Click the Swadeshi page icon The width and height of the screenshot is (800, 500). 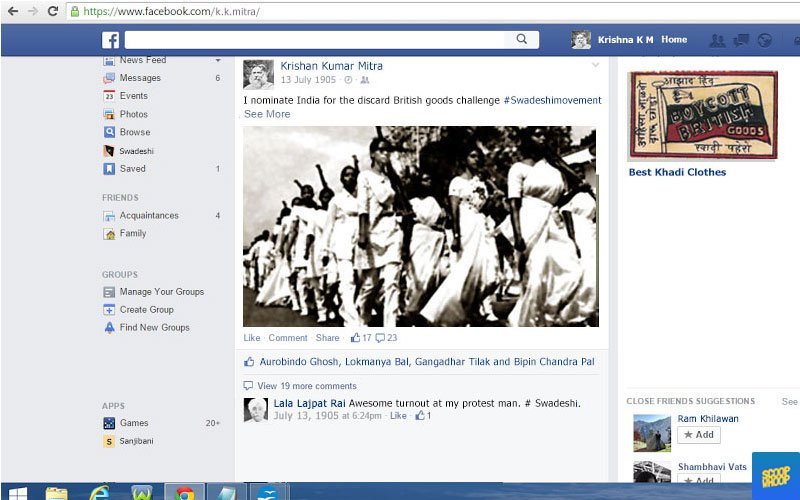point(109,151)
